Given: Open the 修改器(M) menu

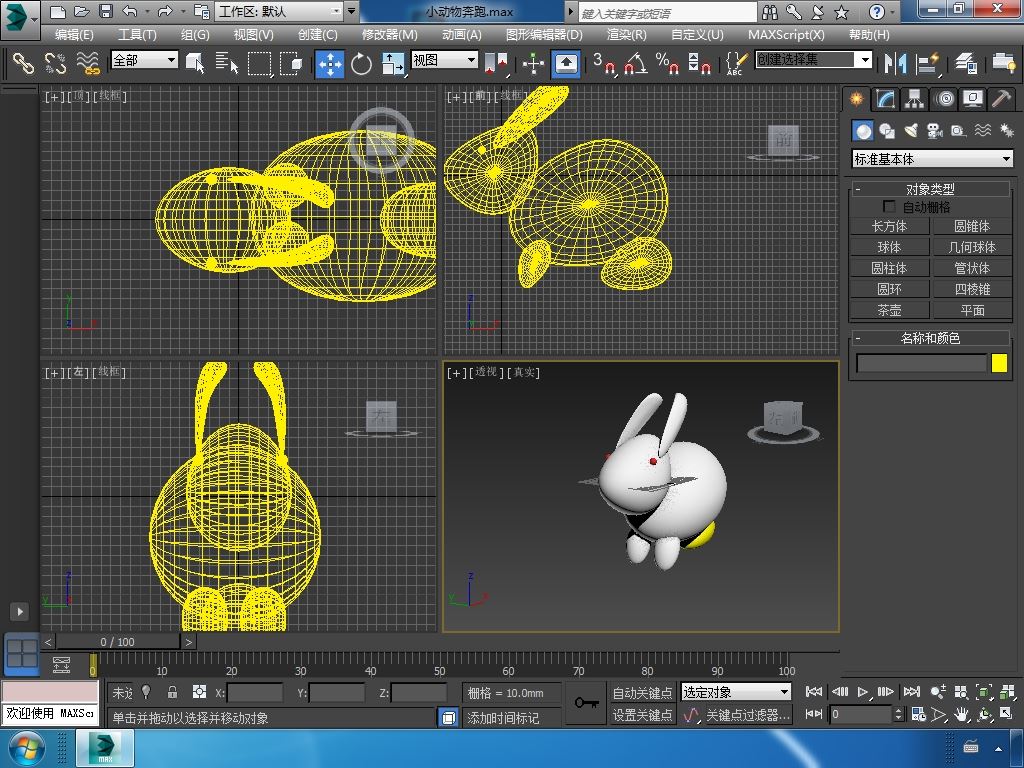Looking at the screenshot, I should 389,34.
